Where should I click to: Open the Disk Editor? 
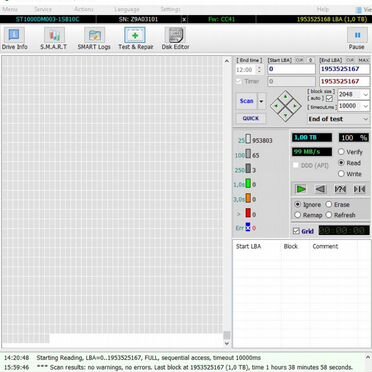point(175,39)
